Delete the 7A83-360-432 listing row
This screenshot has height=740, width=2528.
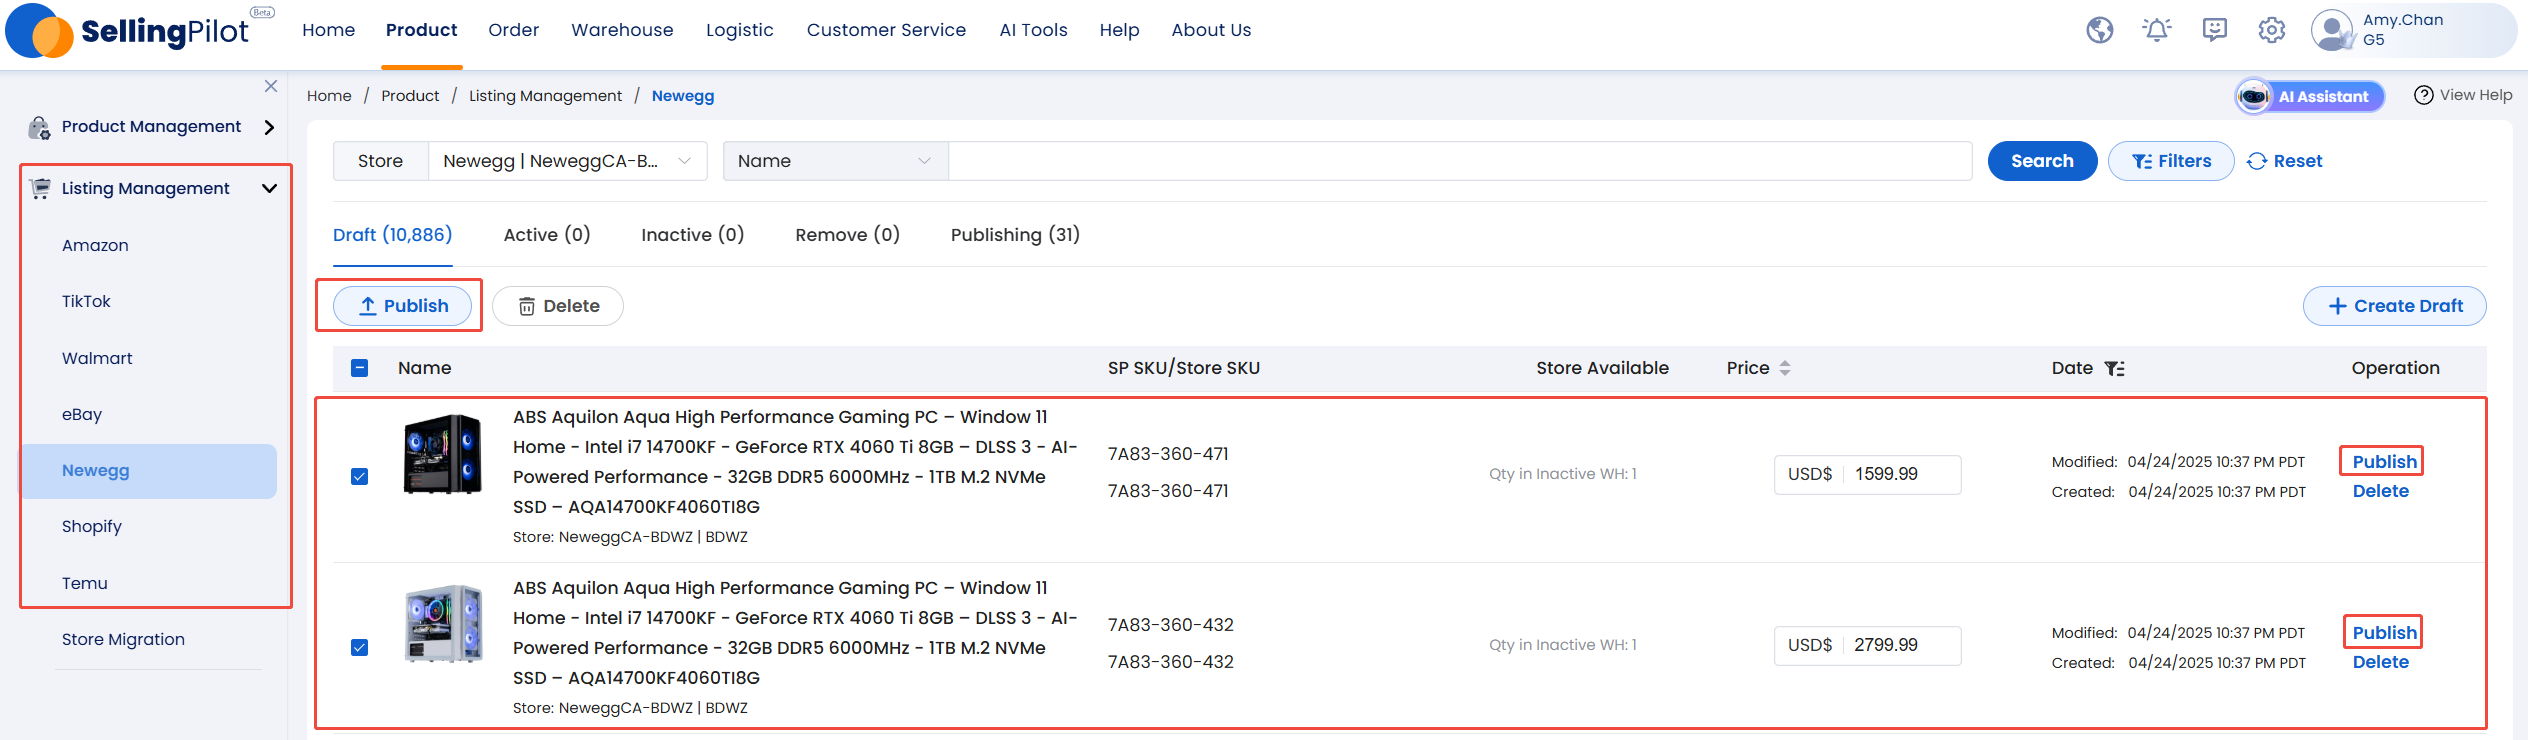tap(2381, 662)
